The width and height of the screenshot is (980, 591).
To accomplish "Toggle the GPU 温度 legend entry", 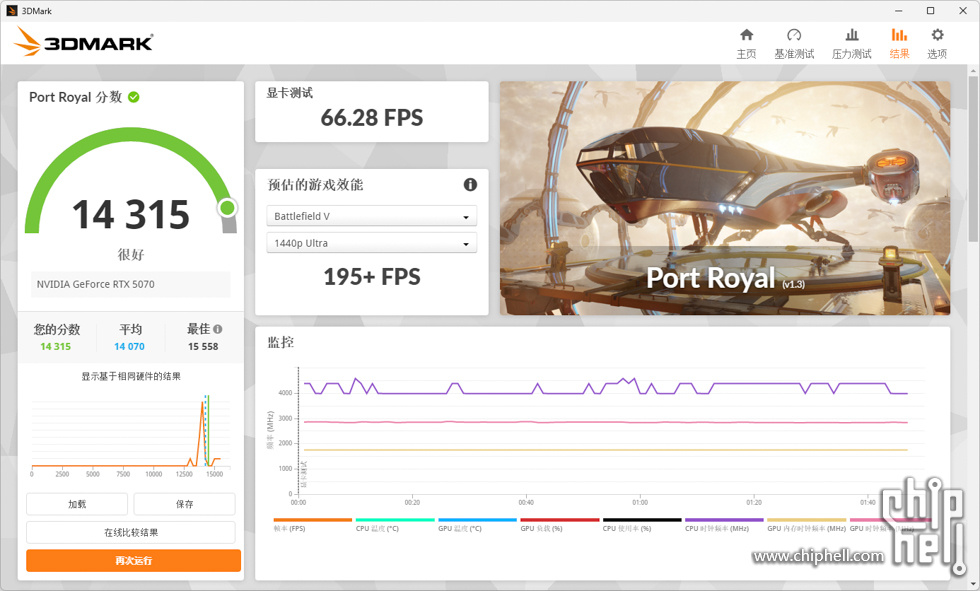I will (x=460, y=527).
